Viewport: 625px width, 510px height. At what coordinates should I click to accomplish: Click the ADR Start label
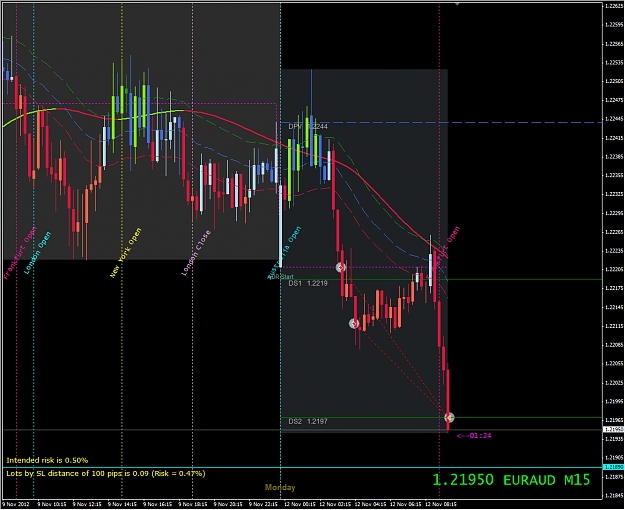pyautogui.click(x=281, y=277)
